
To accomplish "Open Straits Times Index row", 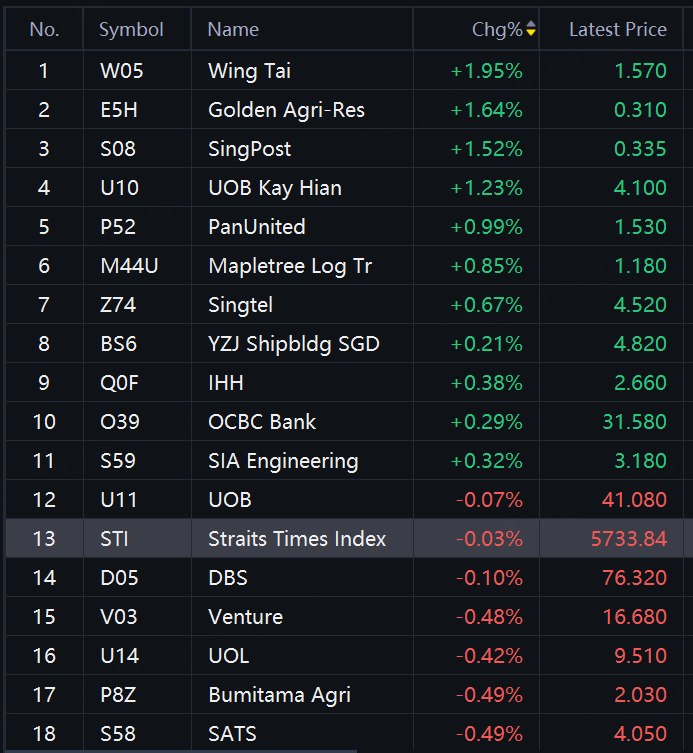I will [297, 539].
